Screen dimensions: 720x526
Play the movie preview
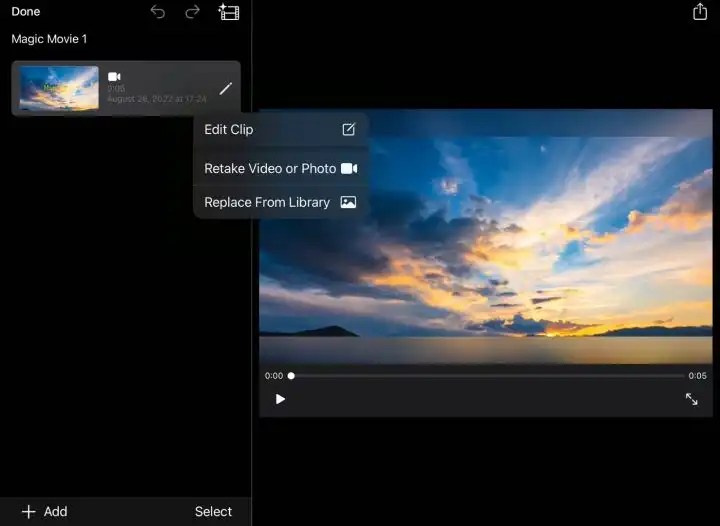[280, 399]
